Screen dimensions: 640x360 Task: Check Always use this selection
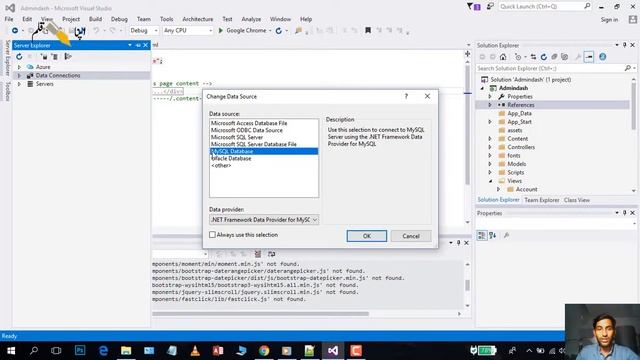pos(212,235)
